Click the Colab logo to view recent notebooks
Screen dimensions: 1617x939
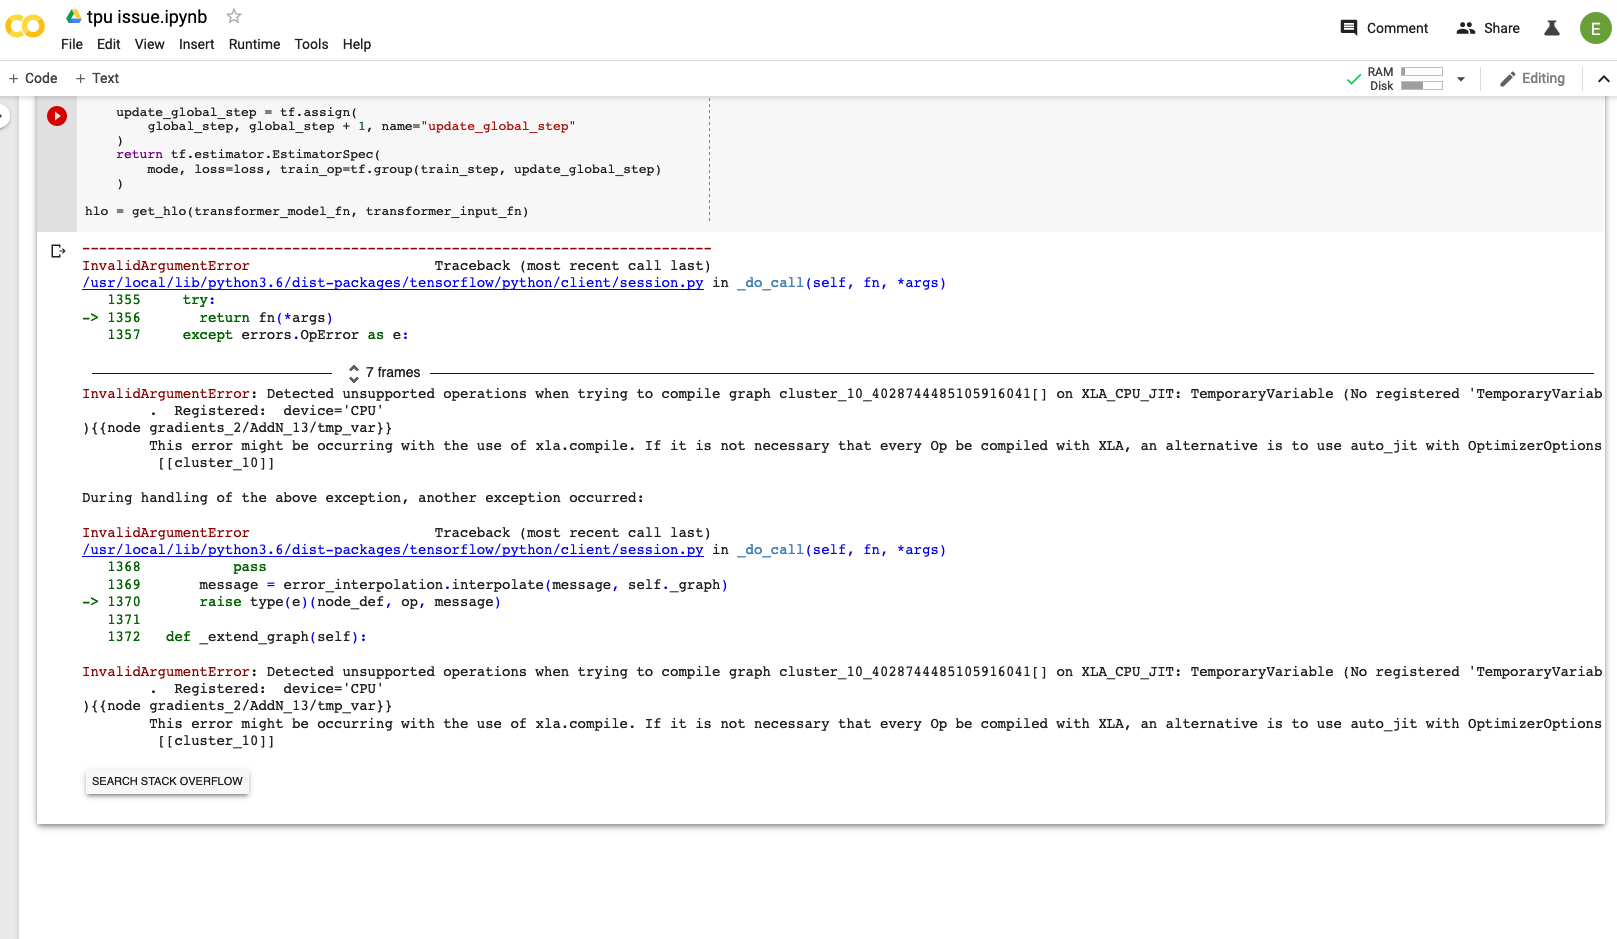click(25, 27)
